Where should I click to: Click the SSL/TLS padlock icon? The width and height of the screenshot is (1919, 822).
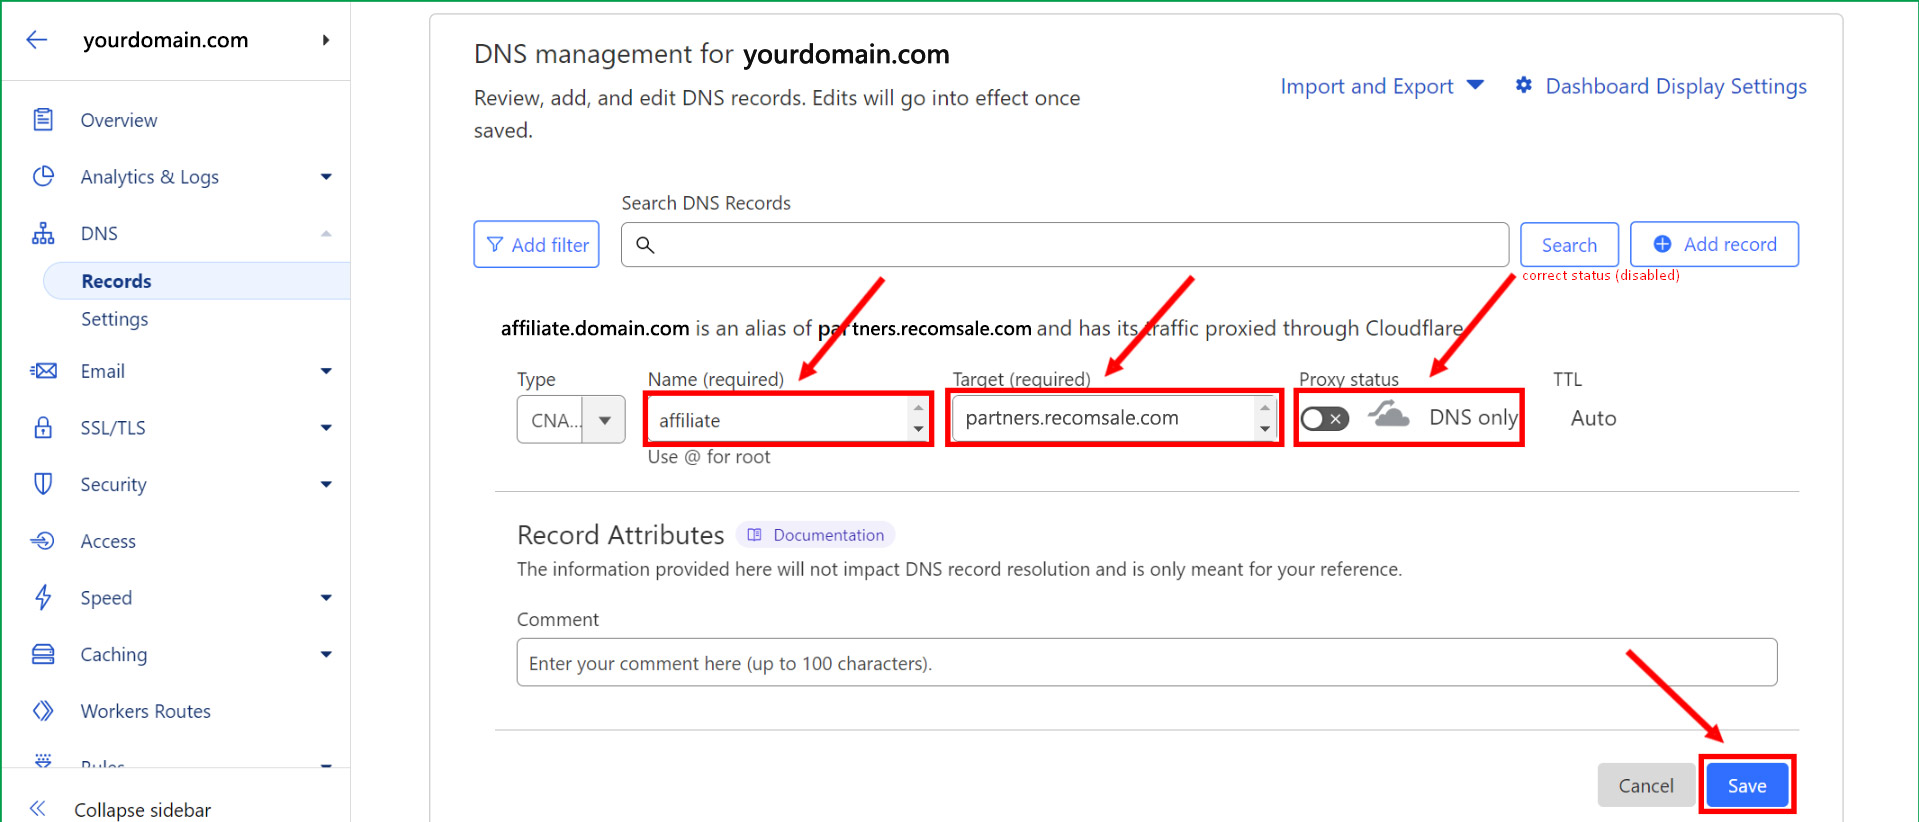coord(43,428)
